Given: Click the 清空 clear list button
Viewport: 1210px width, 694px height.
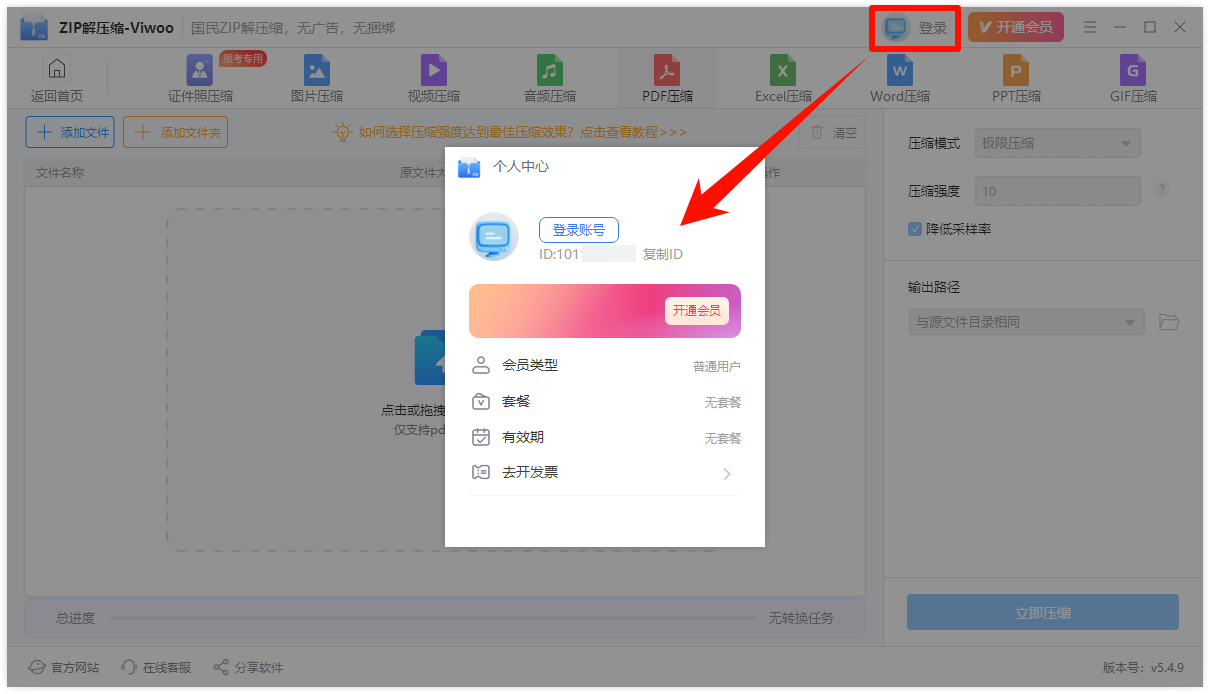Looking at the screenshot, I should tap(833, 132).
